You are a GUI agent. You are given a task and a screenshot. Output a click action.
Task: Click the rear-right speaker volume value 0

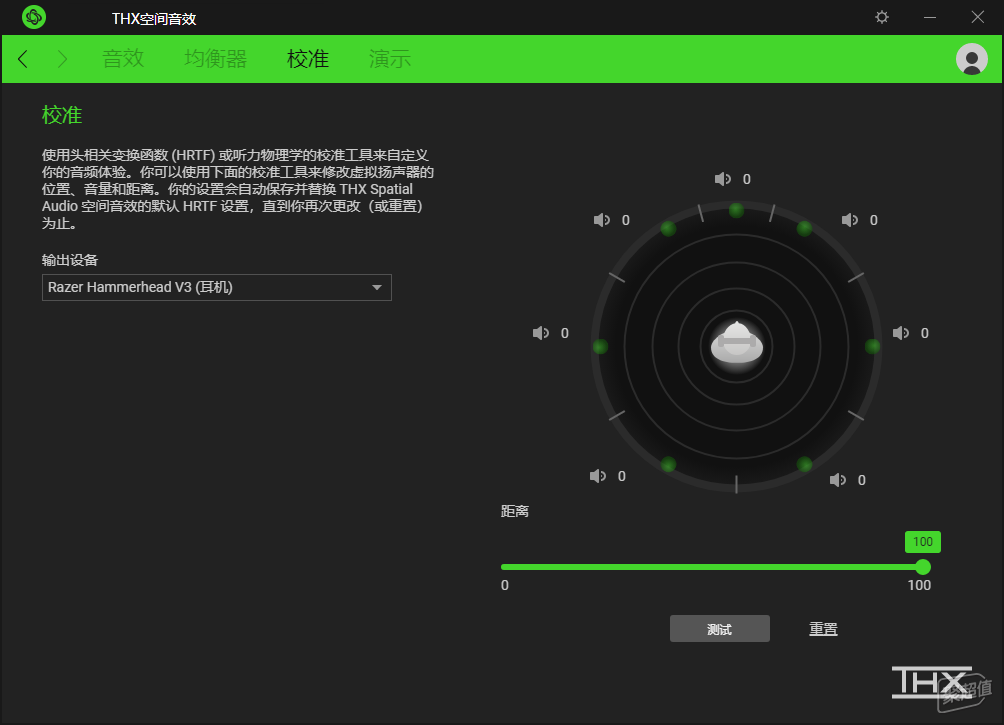tap(862, 480)
